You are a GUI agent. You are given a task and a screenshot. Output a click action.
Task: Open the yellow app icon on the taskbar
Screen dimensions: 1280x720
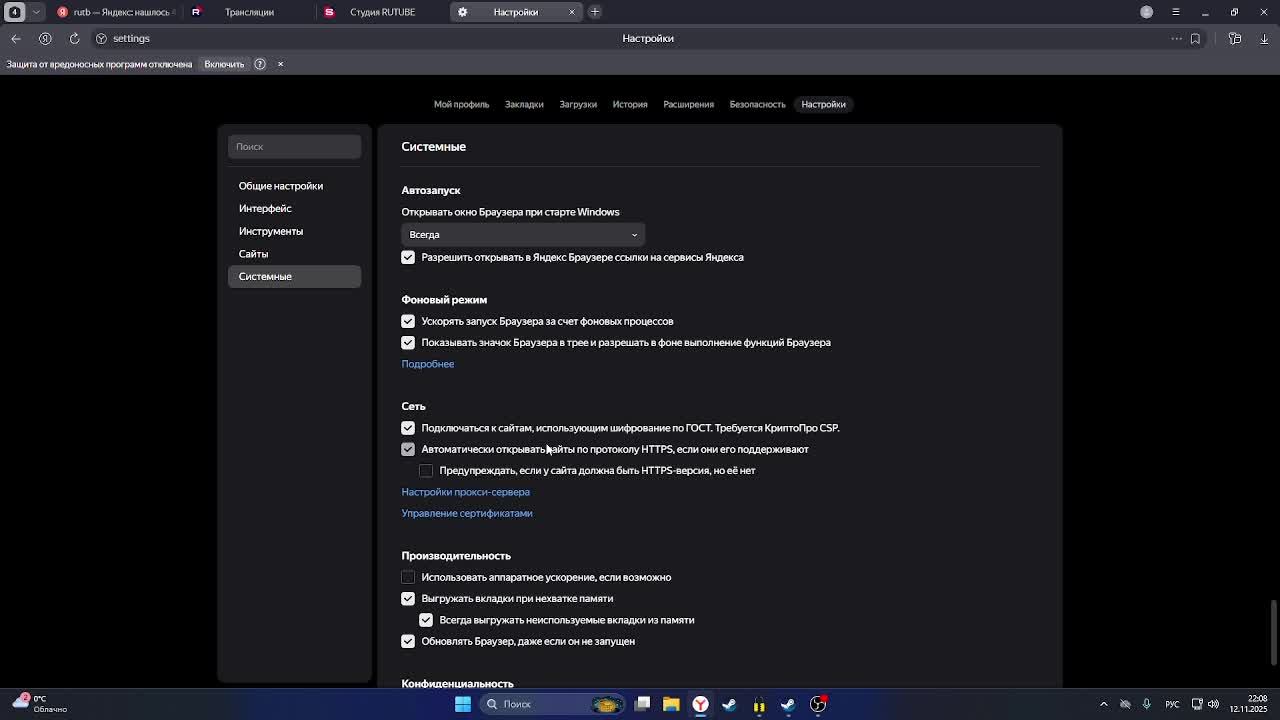(759, 704)
